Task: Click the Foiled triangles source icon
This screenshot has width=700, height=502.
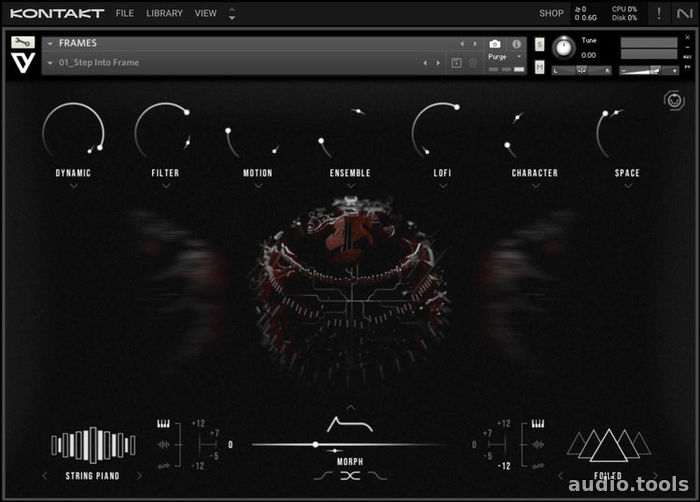Action: pyautogui.click(x=608, y=445)
